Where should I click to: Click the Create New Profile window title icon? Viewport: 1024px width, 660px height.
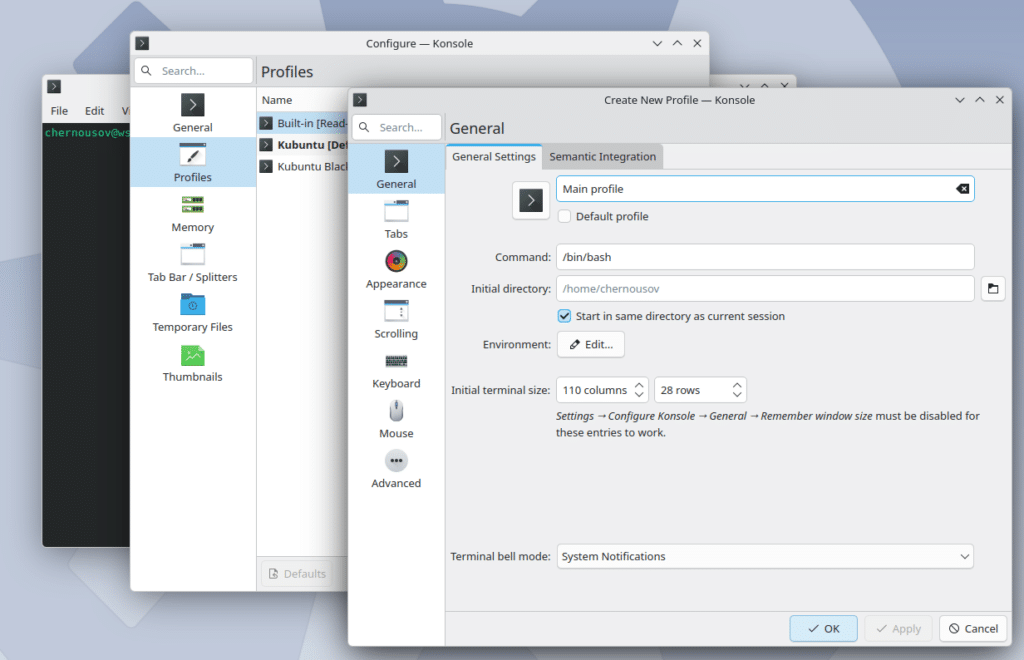360,100
